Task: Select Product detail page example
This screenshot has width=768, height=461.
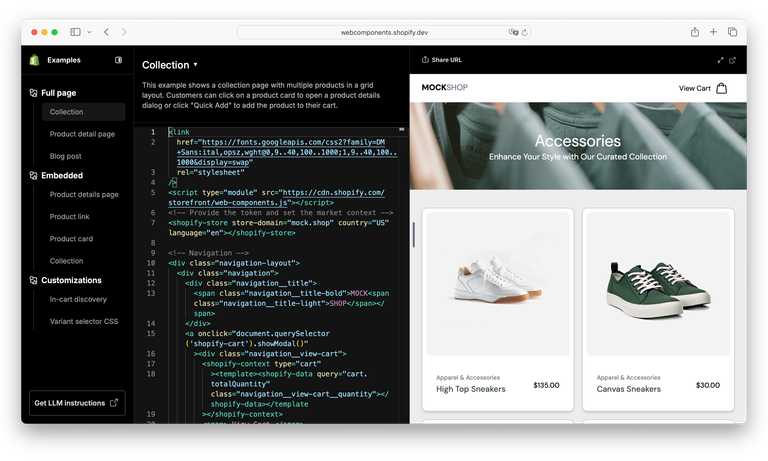Action: click(x=82, y=134)
